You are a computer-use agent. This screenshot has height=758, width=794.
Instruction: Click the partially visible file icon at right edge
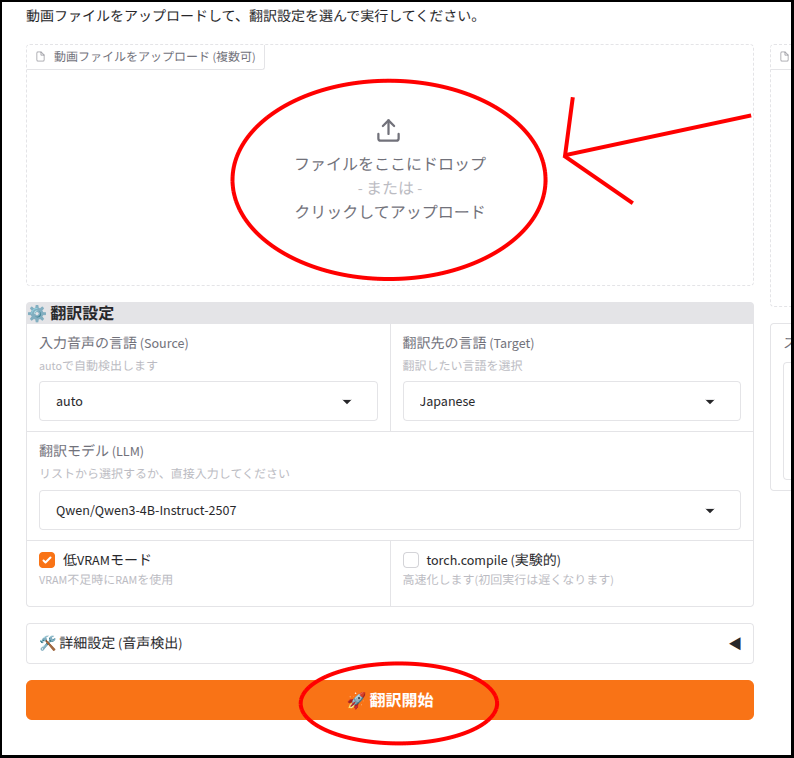784,57
